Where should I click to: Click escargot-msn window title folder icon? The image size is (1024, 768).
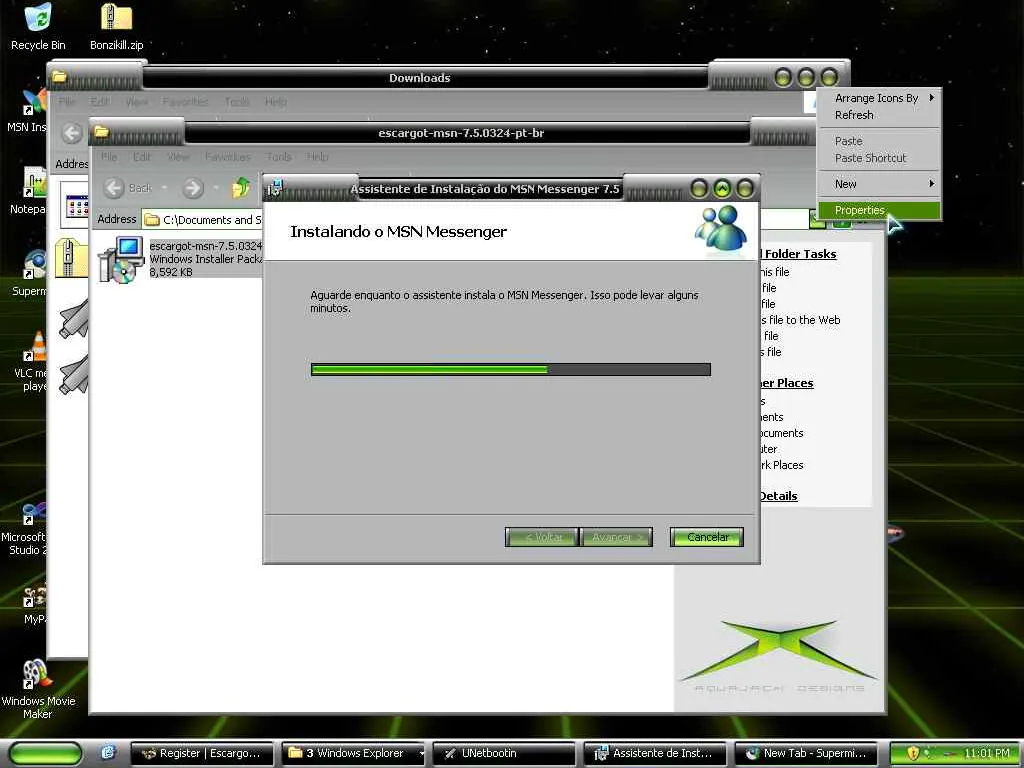[101, 132]
